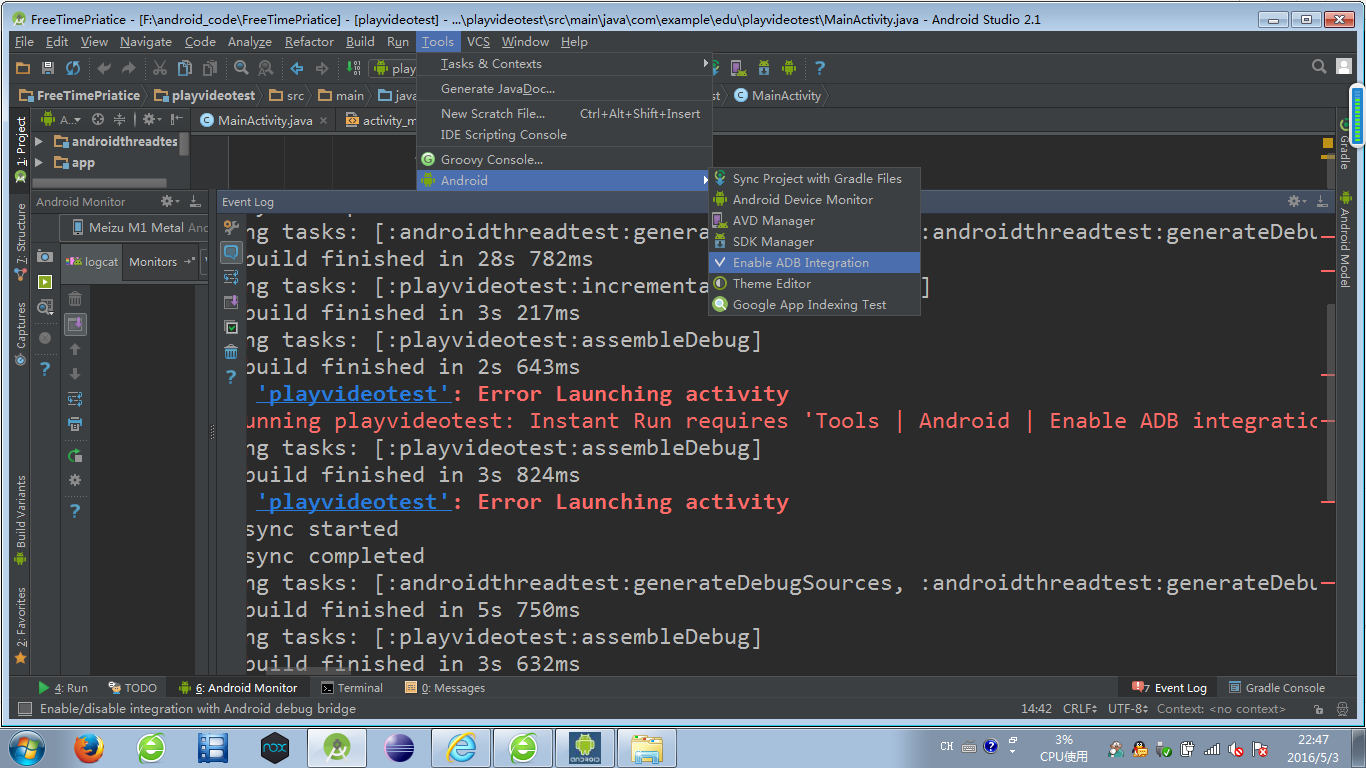
Task: Select Generate JavaDoc menu item
Action: 564,89
